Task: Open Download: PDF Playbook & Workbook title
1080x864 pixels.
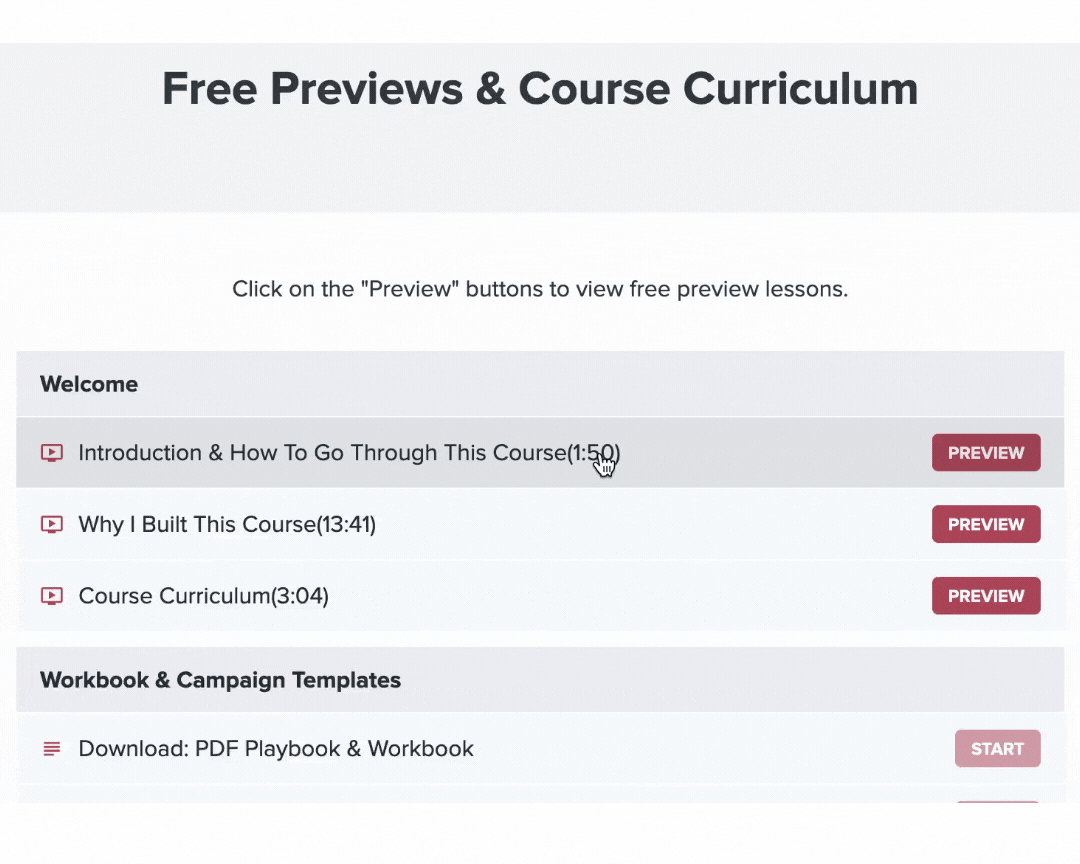Action: point(276,748)
